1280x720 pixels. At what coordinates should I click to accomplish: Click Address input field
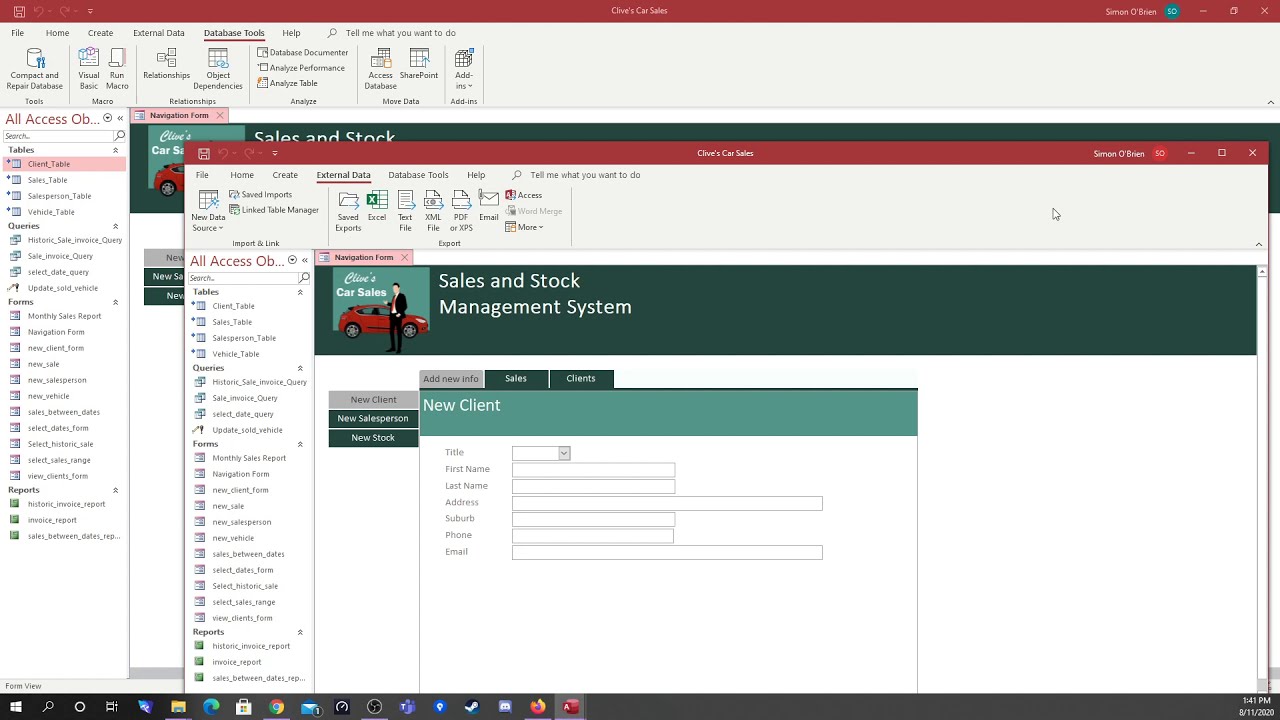click(x=667, y=503)
